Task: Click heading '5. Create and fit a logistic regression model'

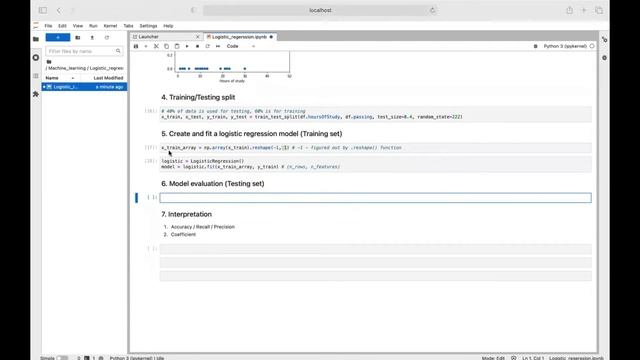Action: tap(251, 133)
